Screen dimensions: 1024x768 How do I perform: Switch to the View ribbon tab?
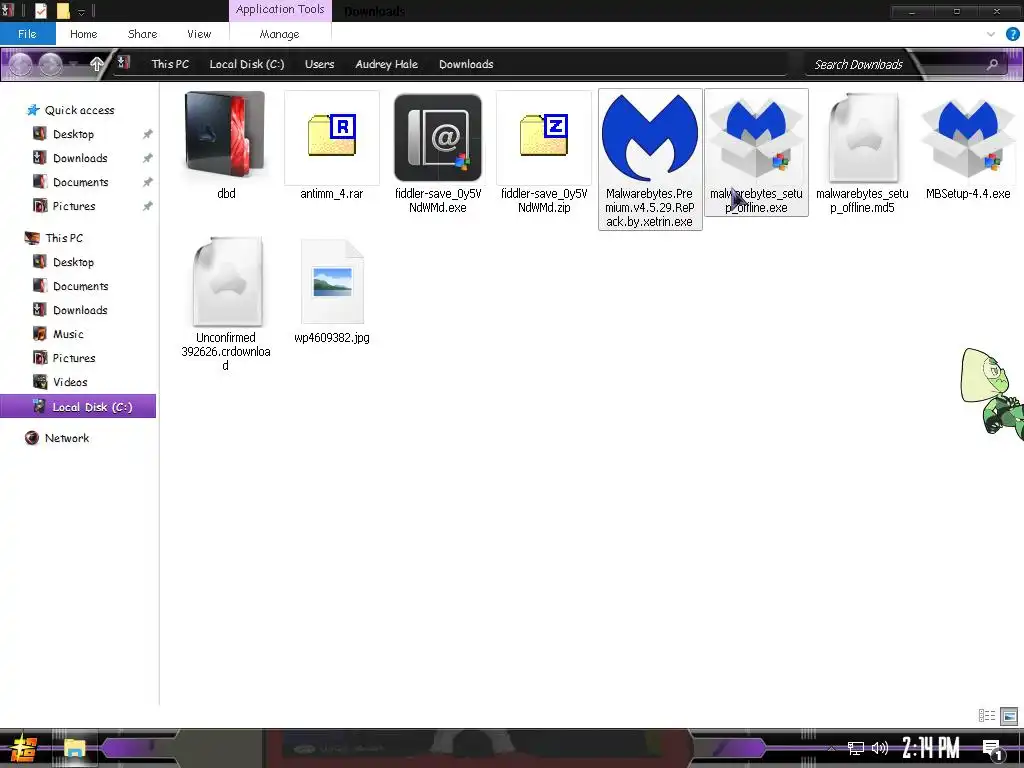199,34
